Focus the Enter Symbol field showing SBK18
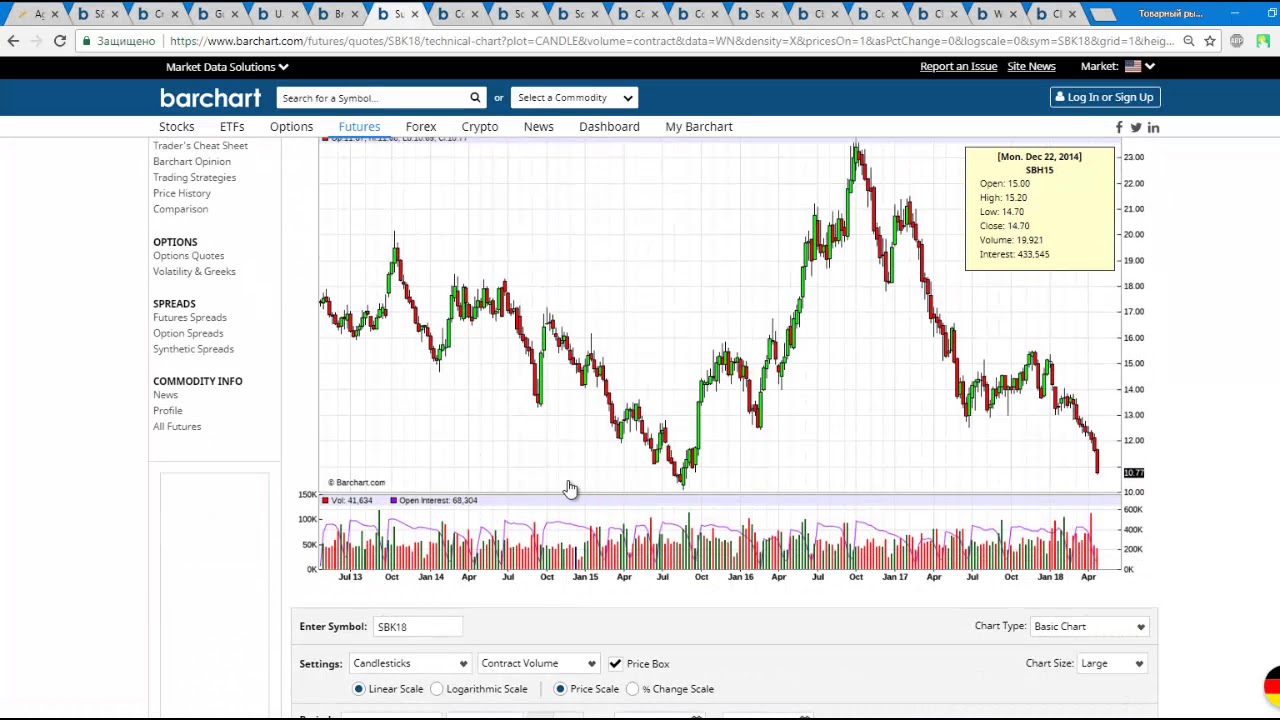 417,627
